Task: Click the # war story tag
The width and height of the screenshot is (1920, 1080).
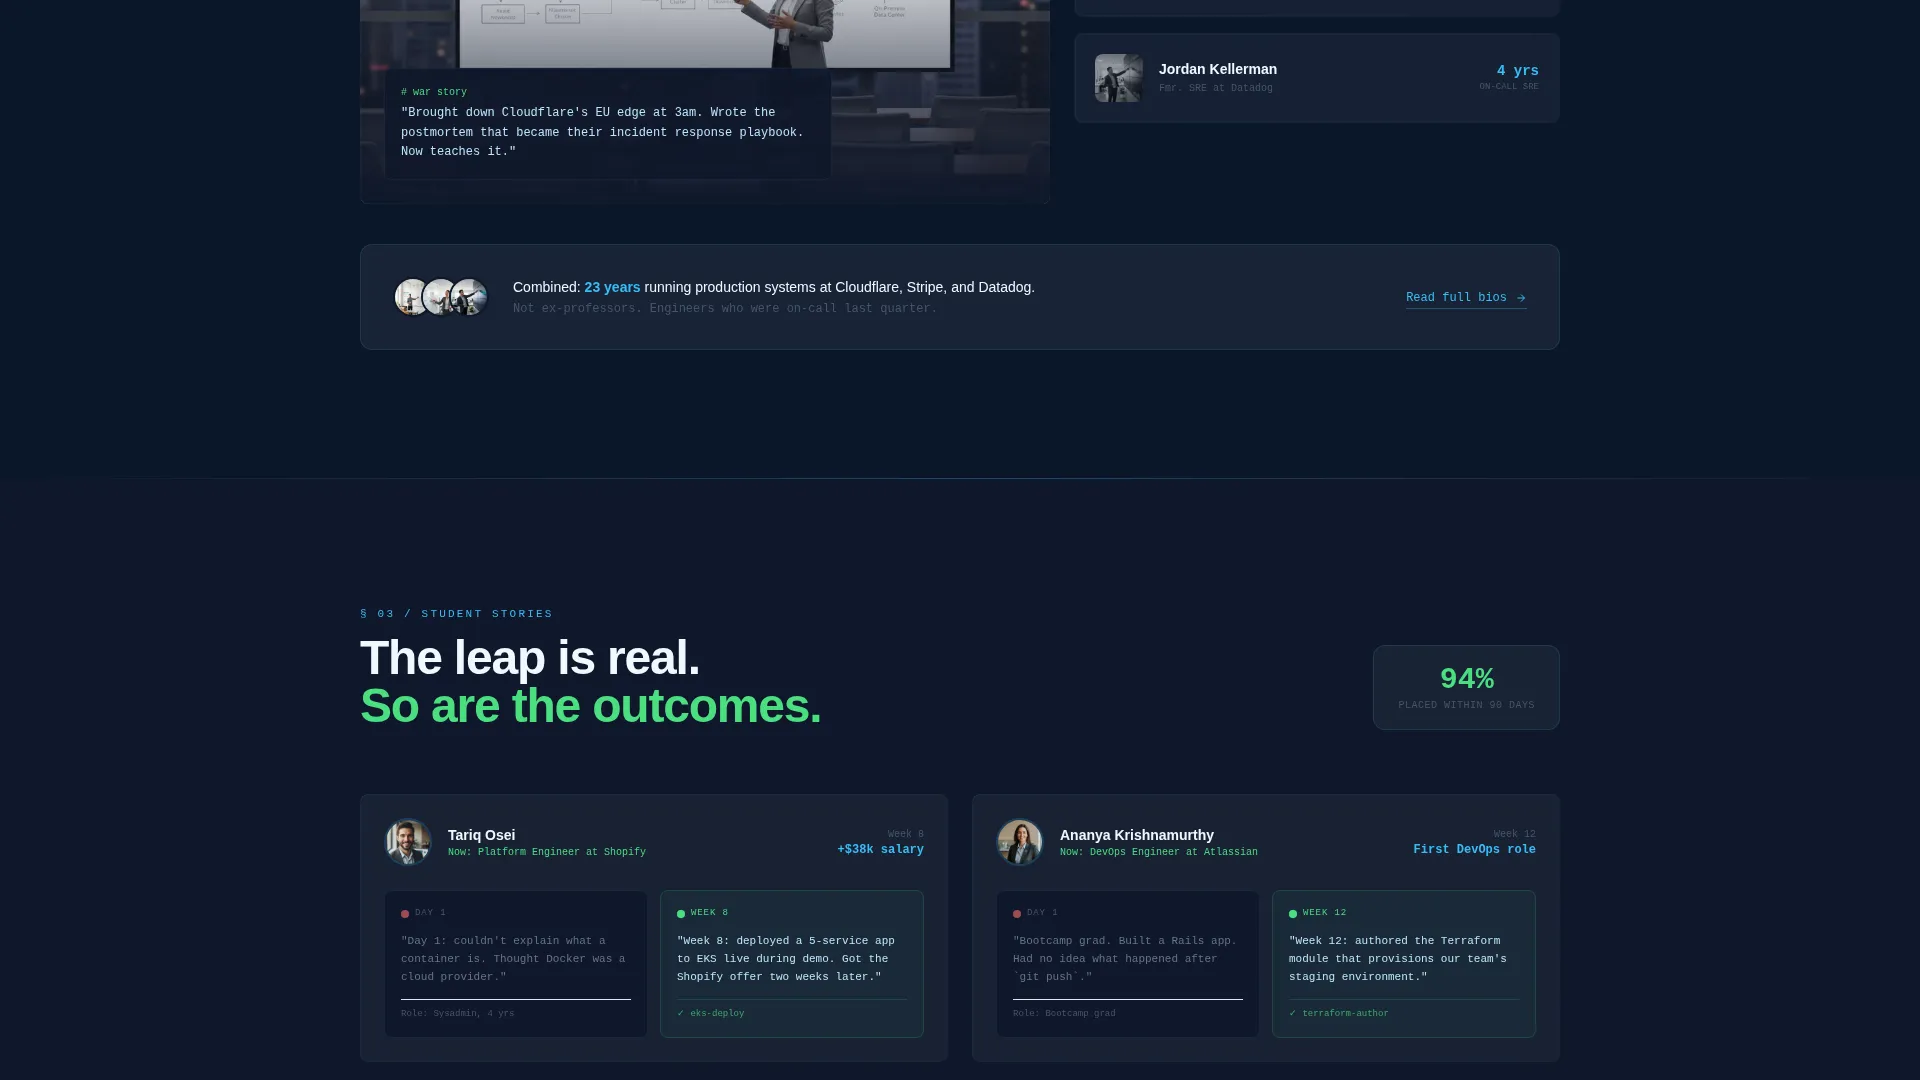Action: [x=434, y=92]
